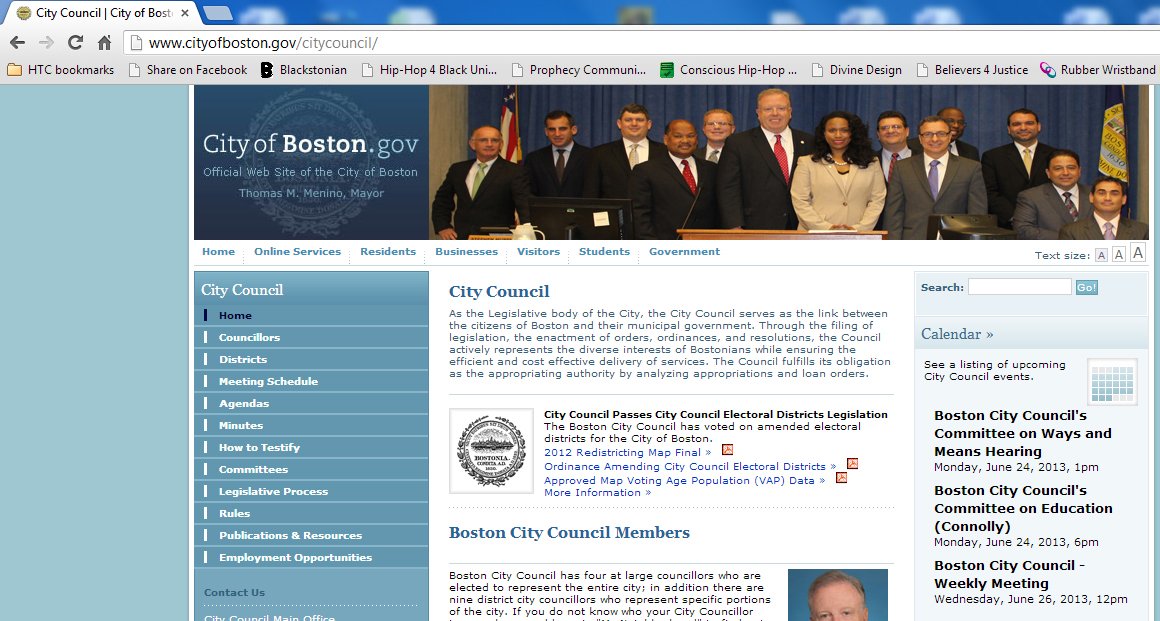Open the HTC bookmarks folder
The height and width of the screenshot is (621, 1160).
point(61,70)
